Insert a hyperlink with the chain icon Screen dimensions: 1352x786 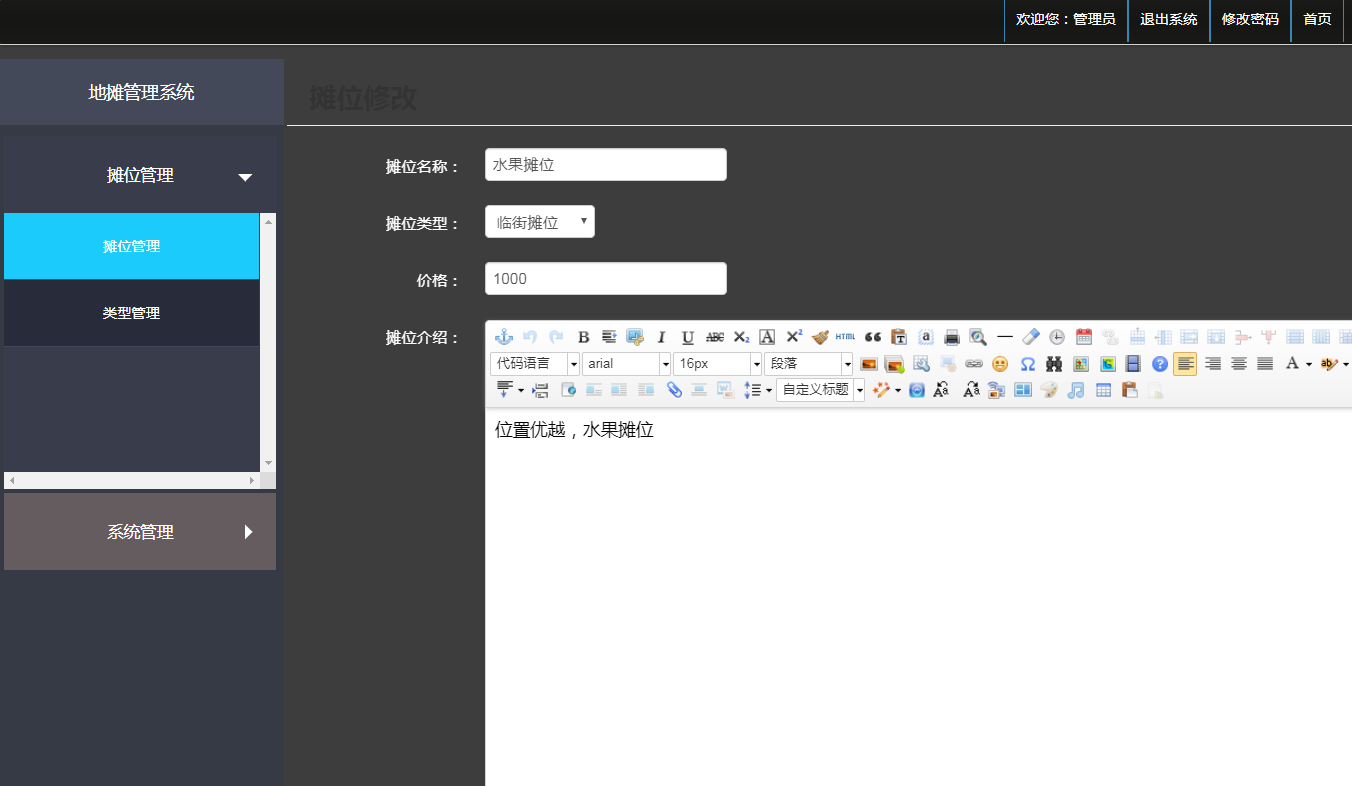click(x=974, y=364)
